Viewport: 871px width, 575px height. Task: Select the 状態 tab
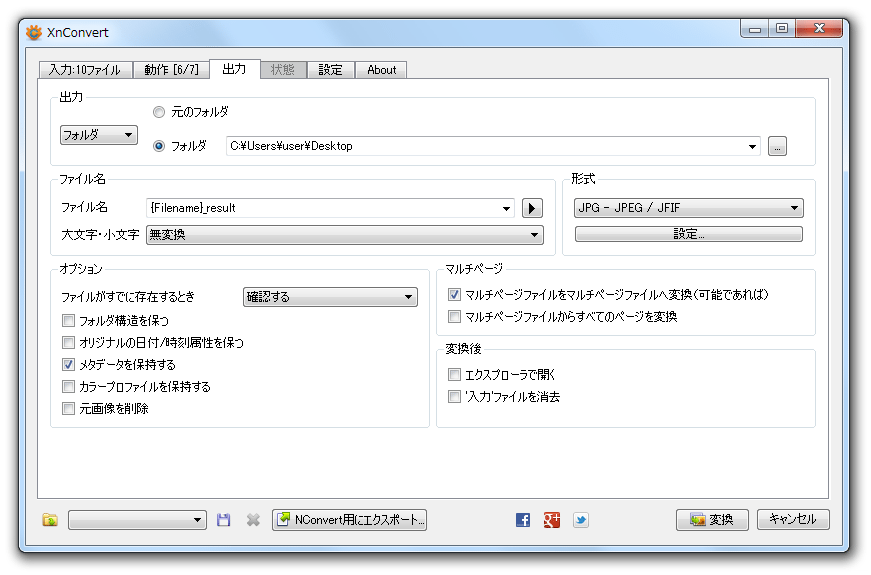tap(283, 70)
